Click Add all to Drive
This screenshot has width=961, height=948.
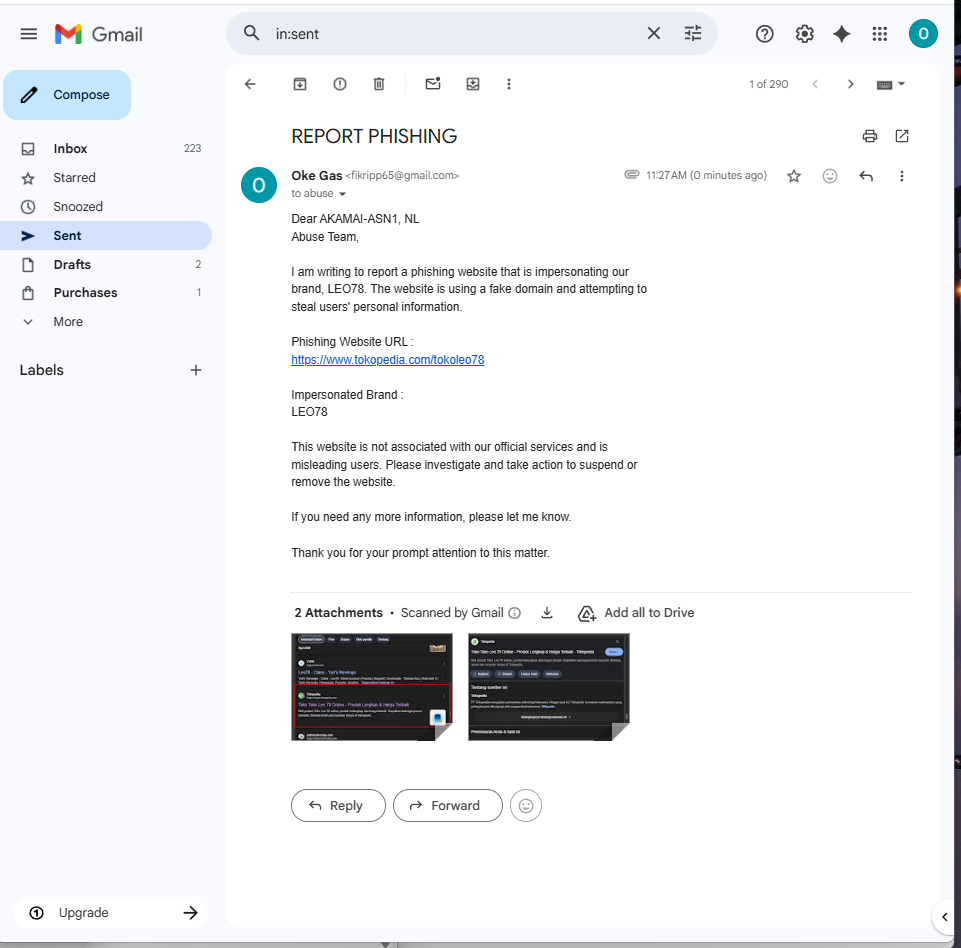[x=636, y=613]
